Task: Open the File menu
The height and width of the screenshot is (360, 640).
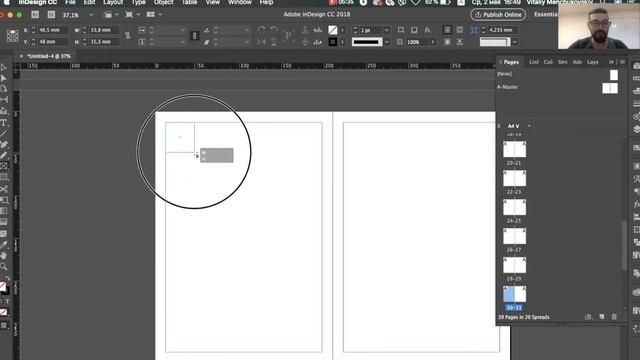Action: [70, 2]
